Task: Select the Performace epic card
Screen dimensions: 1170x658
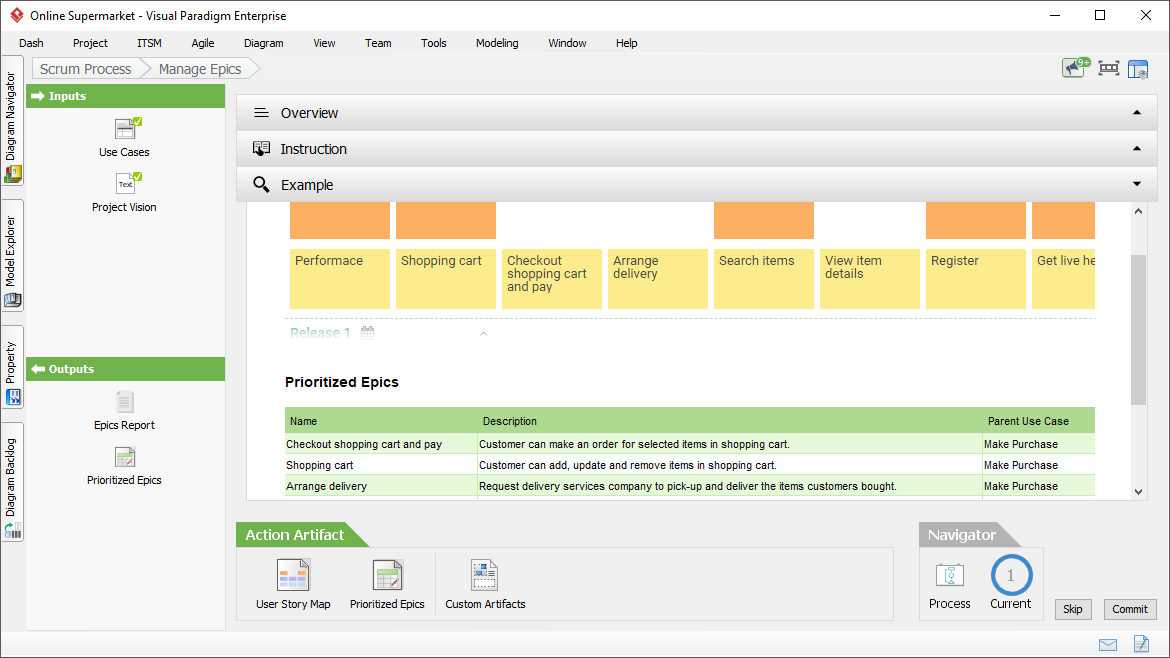Action: [x=340, y=278]
